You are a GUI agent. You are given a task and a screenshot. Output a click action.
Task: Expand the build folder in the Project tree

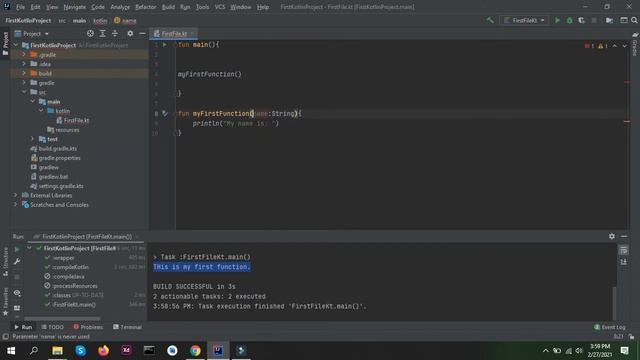tap(24, 73)
